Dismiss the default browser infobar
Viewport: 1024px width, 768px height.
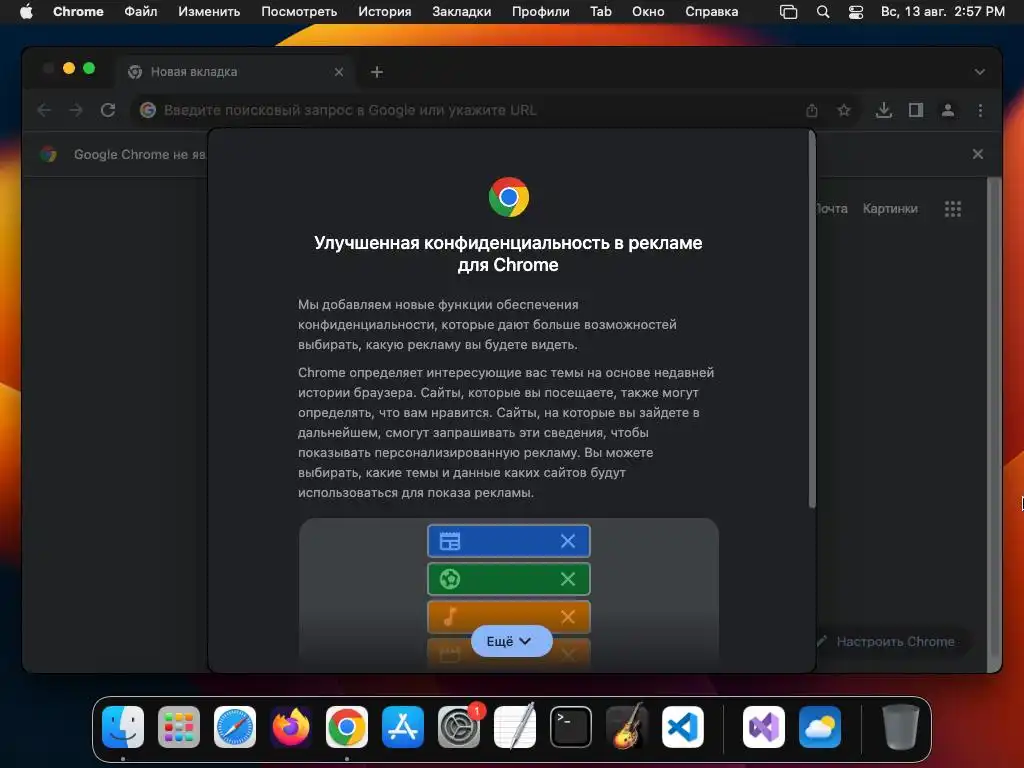click(978, 154)
